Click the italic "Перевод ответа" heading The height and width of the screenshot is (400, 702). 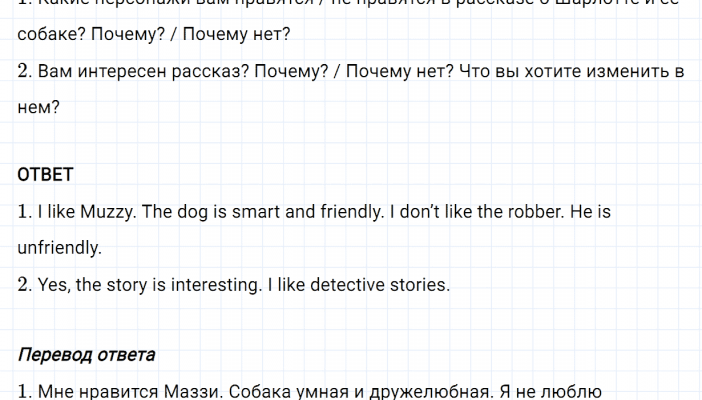[86, 355]
